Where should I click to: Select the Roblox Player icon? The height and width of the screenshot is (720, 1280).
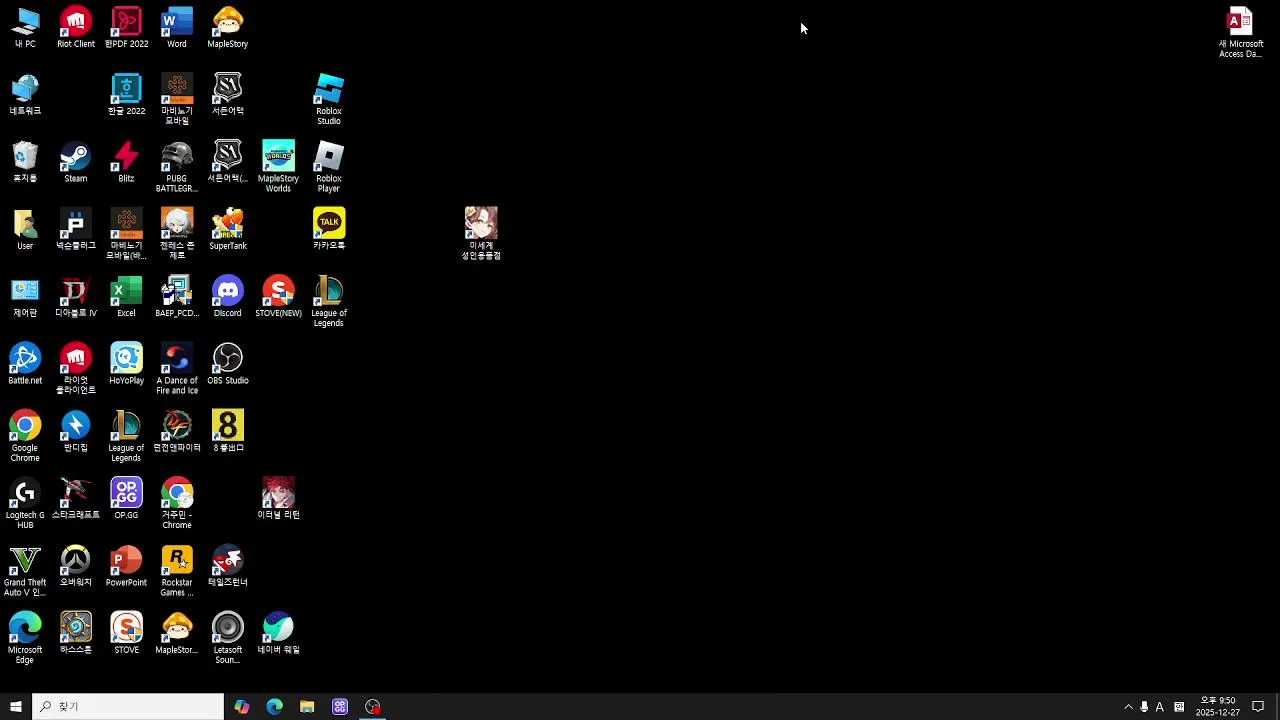tap(329, 167)
